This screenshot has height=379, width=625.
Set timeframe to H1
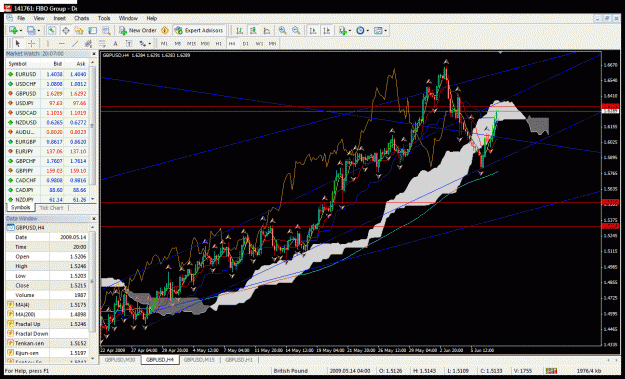[218, 43]
